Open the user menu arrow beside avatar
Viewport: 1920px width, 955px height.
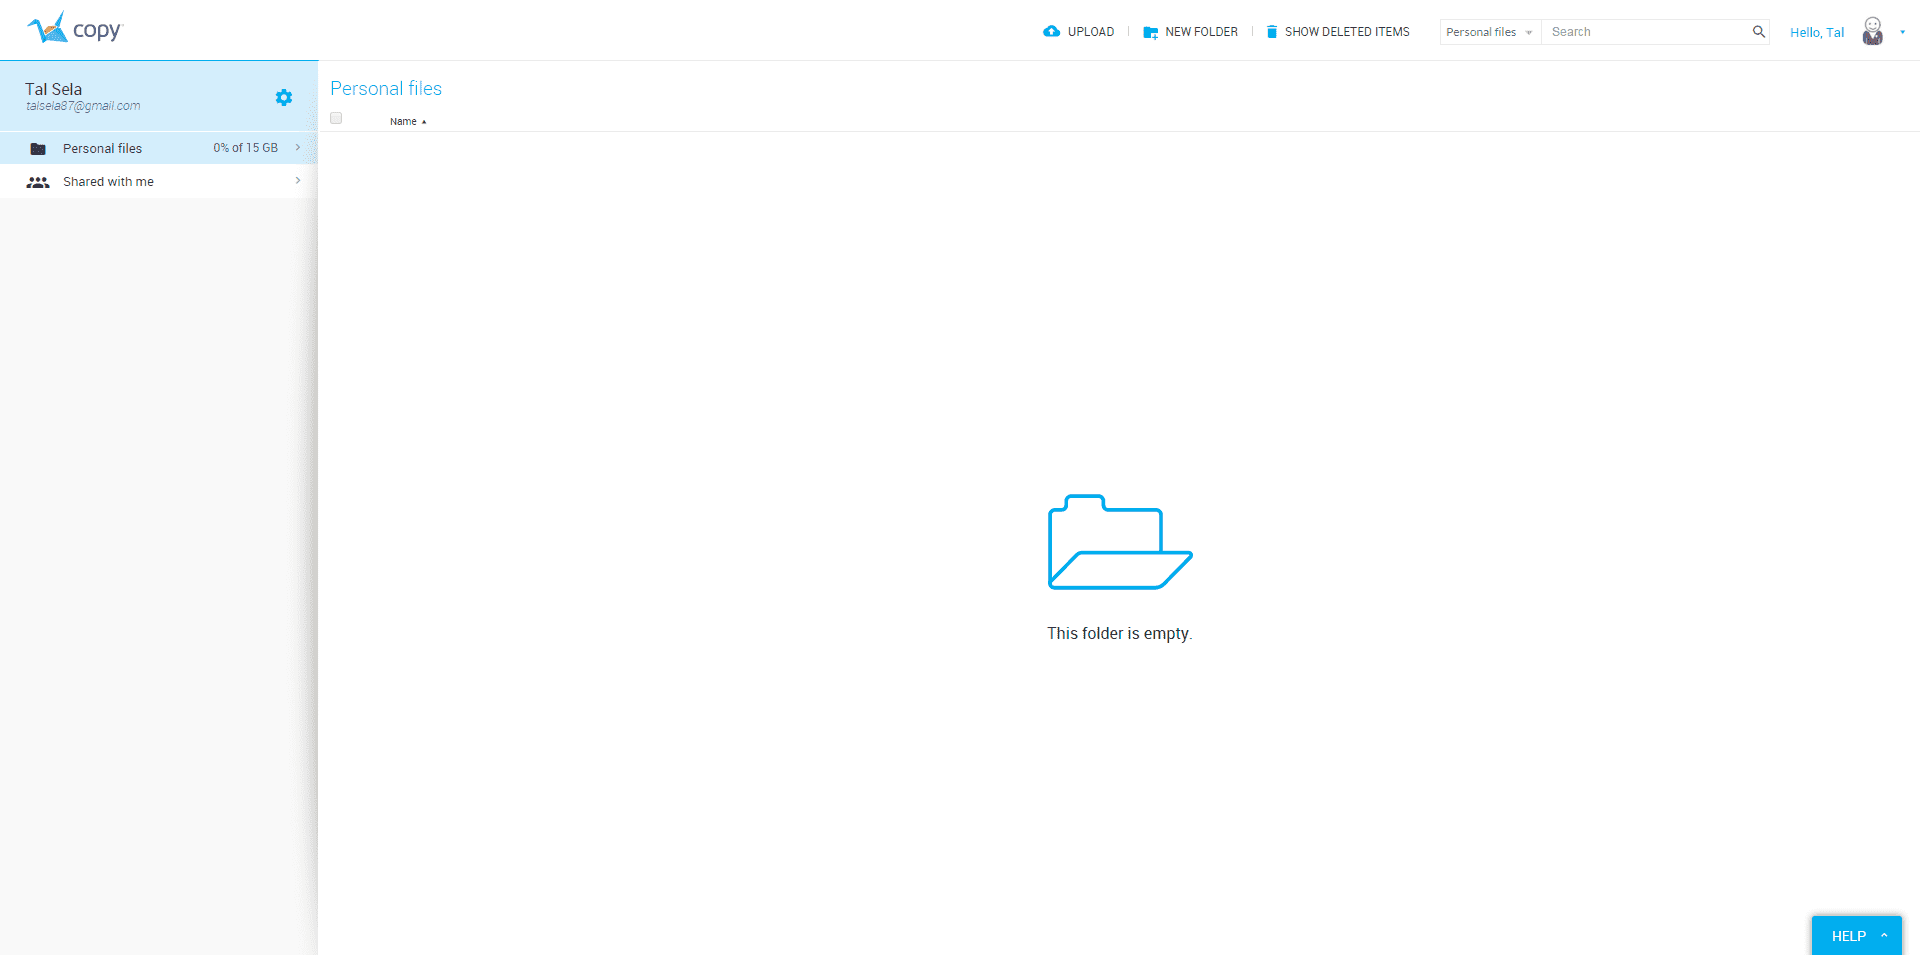pyautogui.click(x=1902, y=32)
